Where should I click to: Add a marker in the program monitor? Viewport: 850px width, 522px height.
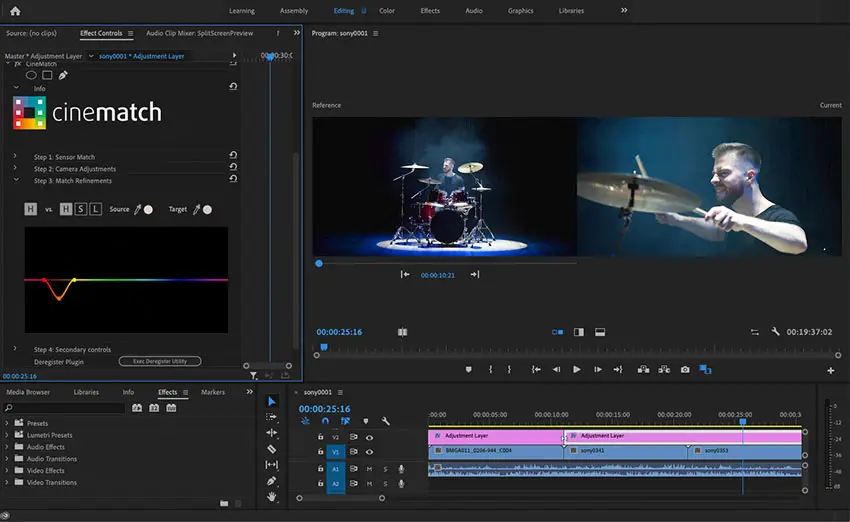pos(468,370)
